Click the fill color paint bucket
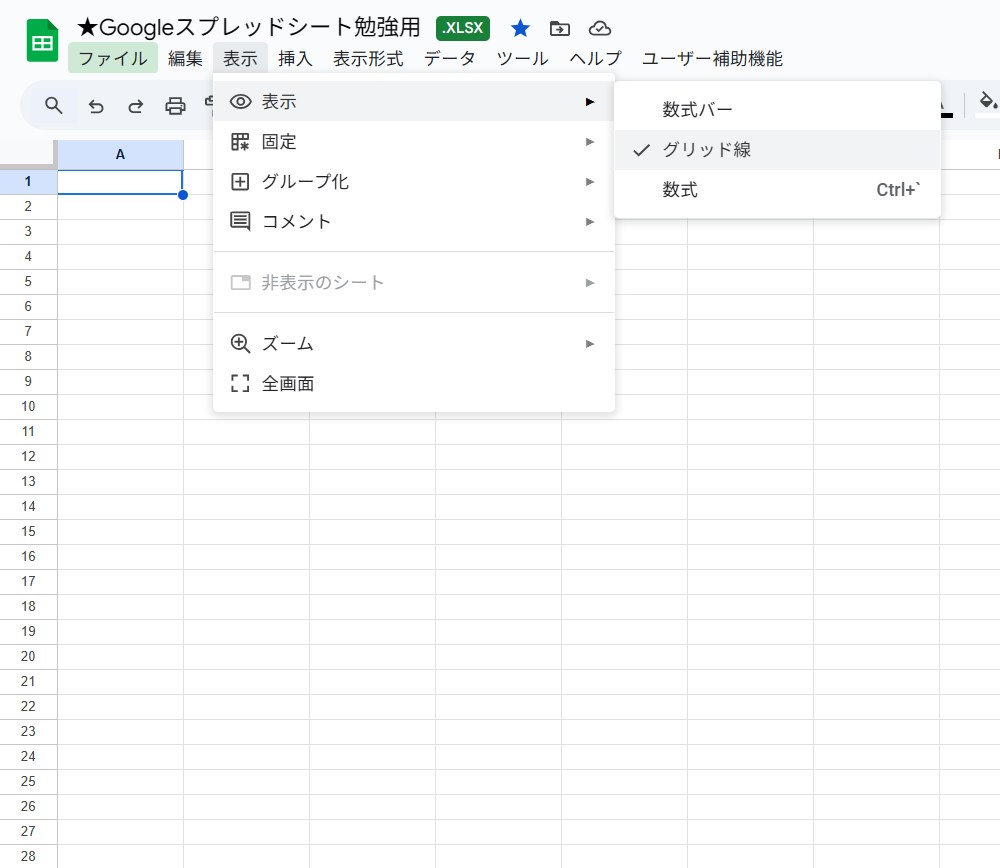This screenshot has width=1000, height=868. (987, 103)
